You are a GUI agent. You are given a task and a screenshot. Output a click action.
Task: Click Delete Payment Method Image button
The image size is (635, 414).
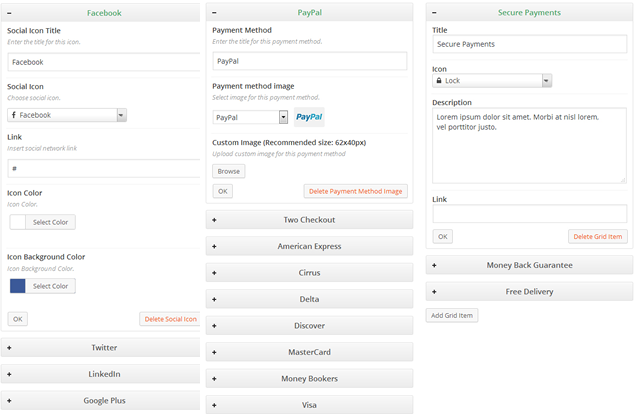click(x=356, y=191)
